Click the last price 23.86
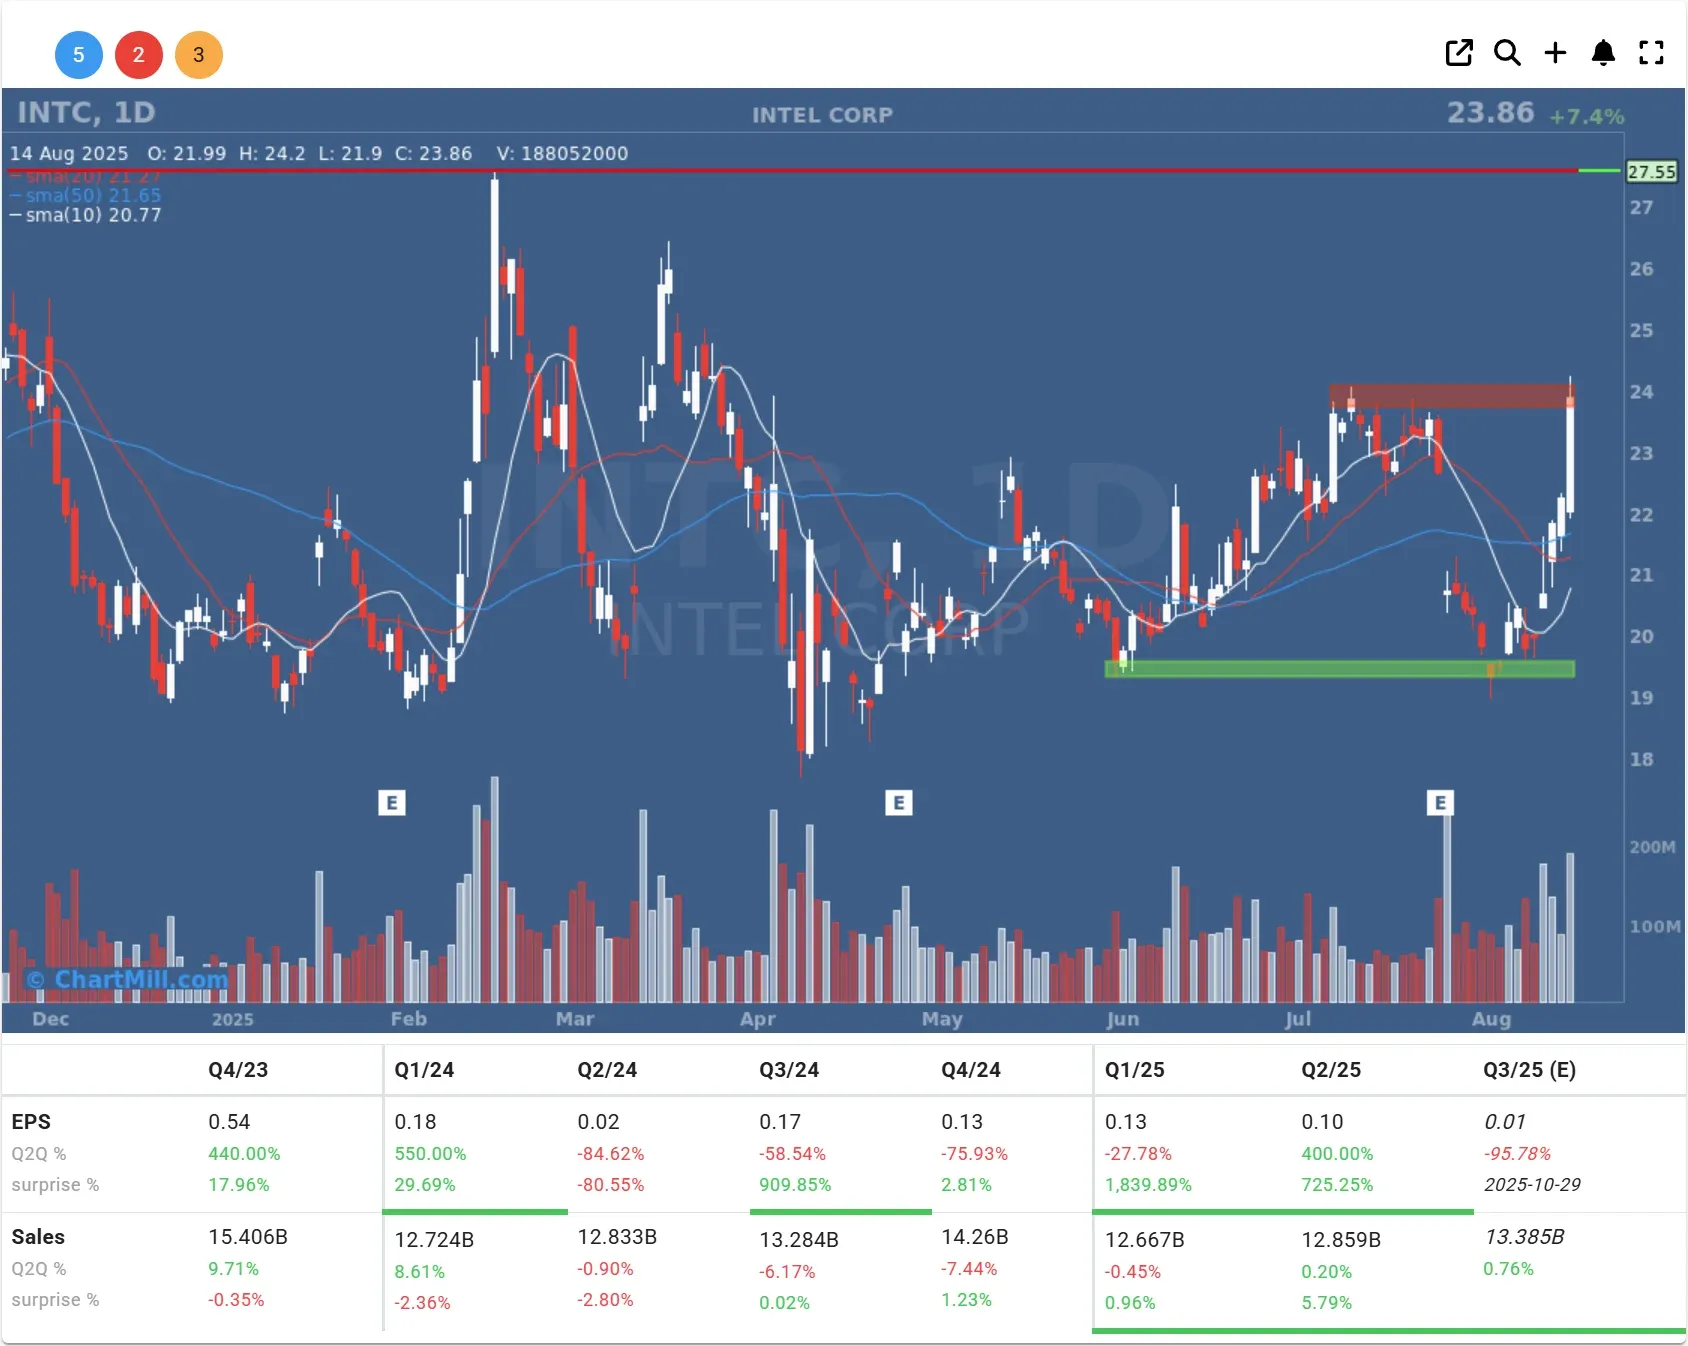The image size is (1688, 1346). tap(1490, 112)
